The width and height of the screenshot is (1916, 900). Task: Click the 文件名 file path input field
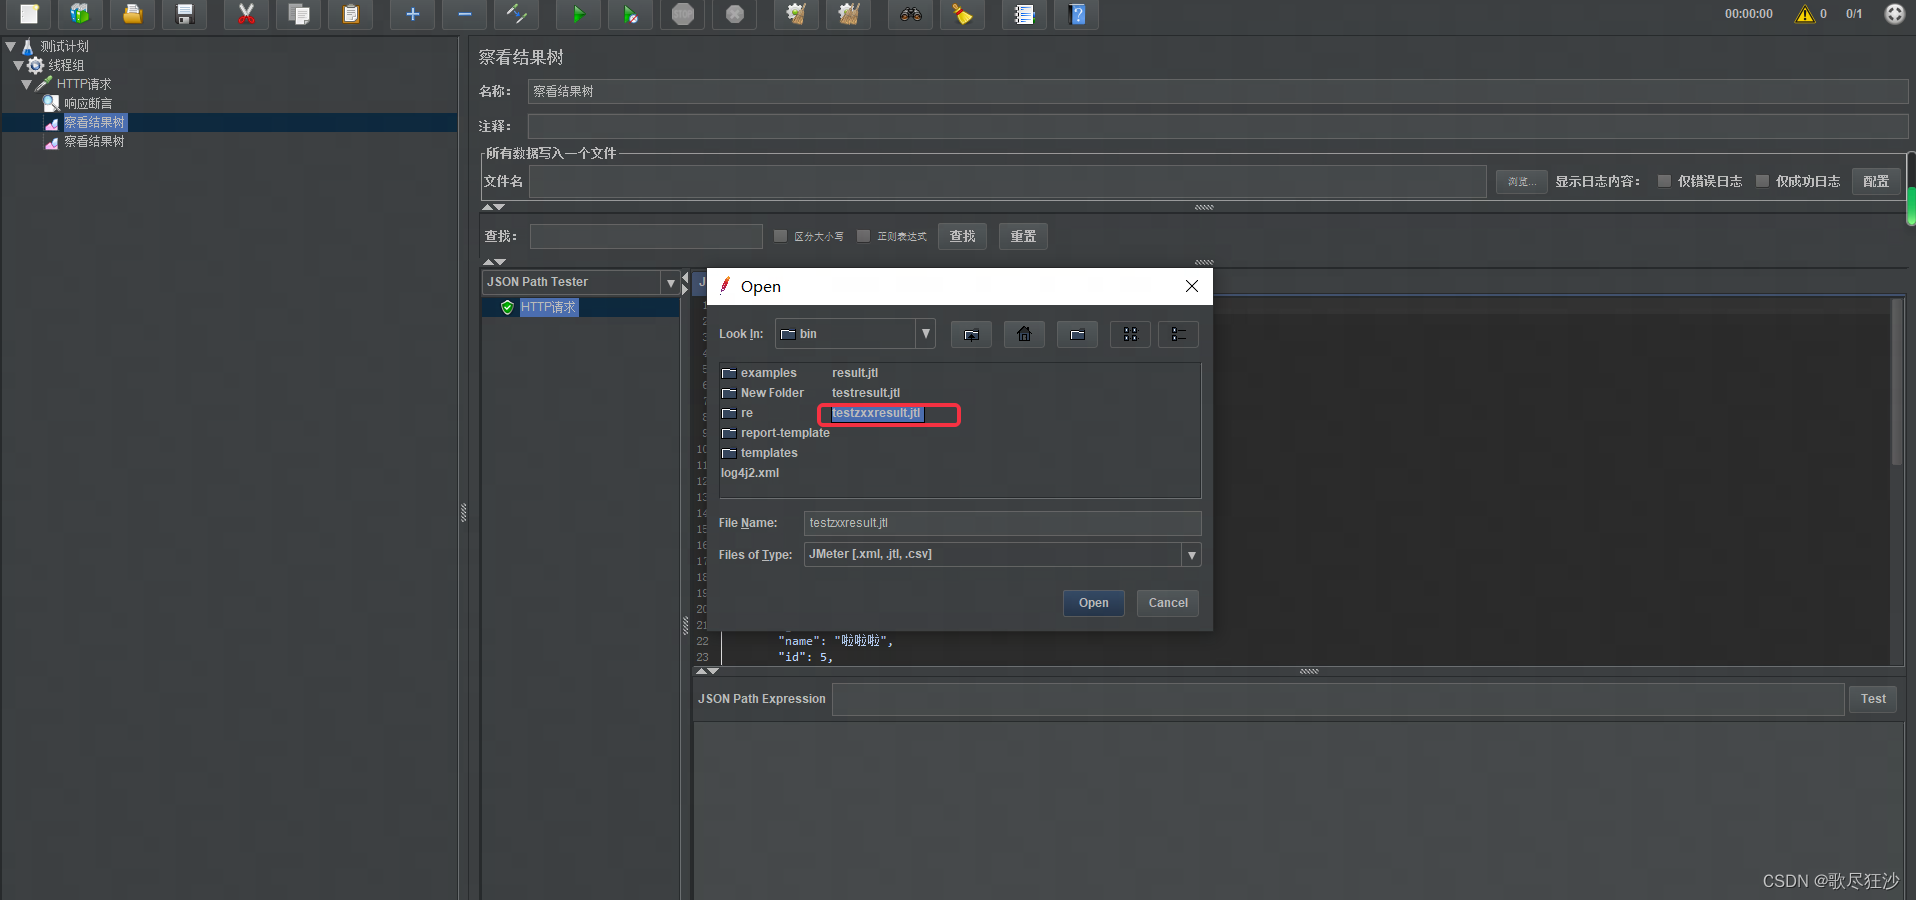tap(1008, 181)
